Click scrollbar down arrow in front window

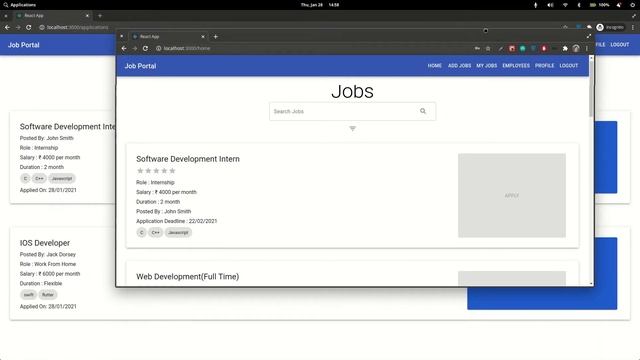[591, 283]
